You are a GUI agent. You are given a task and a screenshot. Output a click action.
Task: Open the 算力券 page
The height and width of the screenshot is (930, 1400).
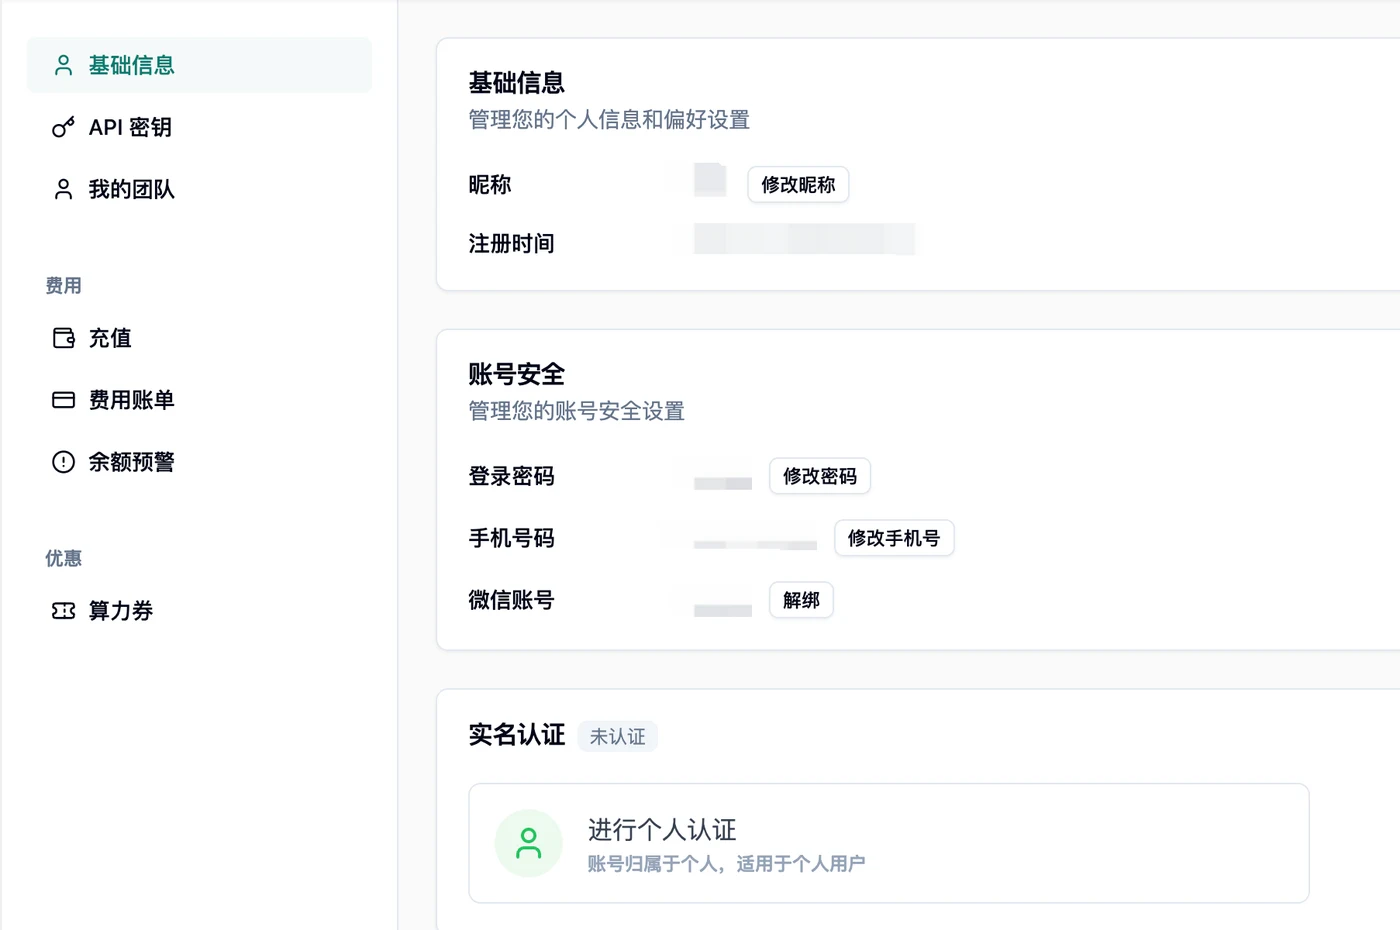pyautogui.click(x=199, y=611)
